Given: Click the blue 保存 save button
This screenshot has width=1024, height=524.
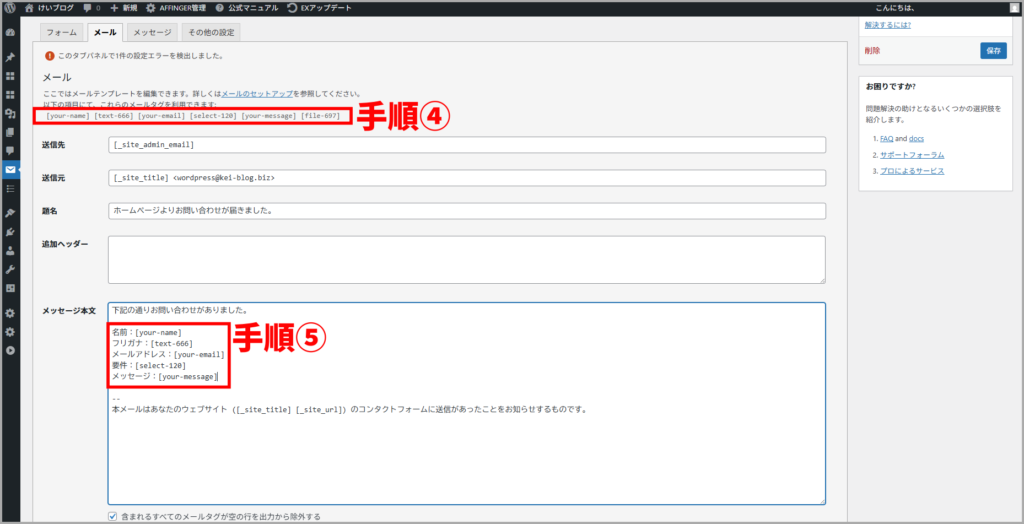Looking at the screenshot, I should click(993, 50).
